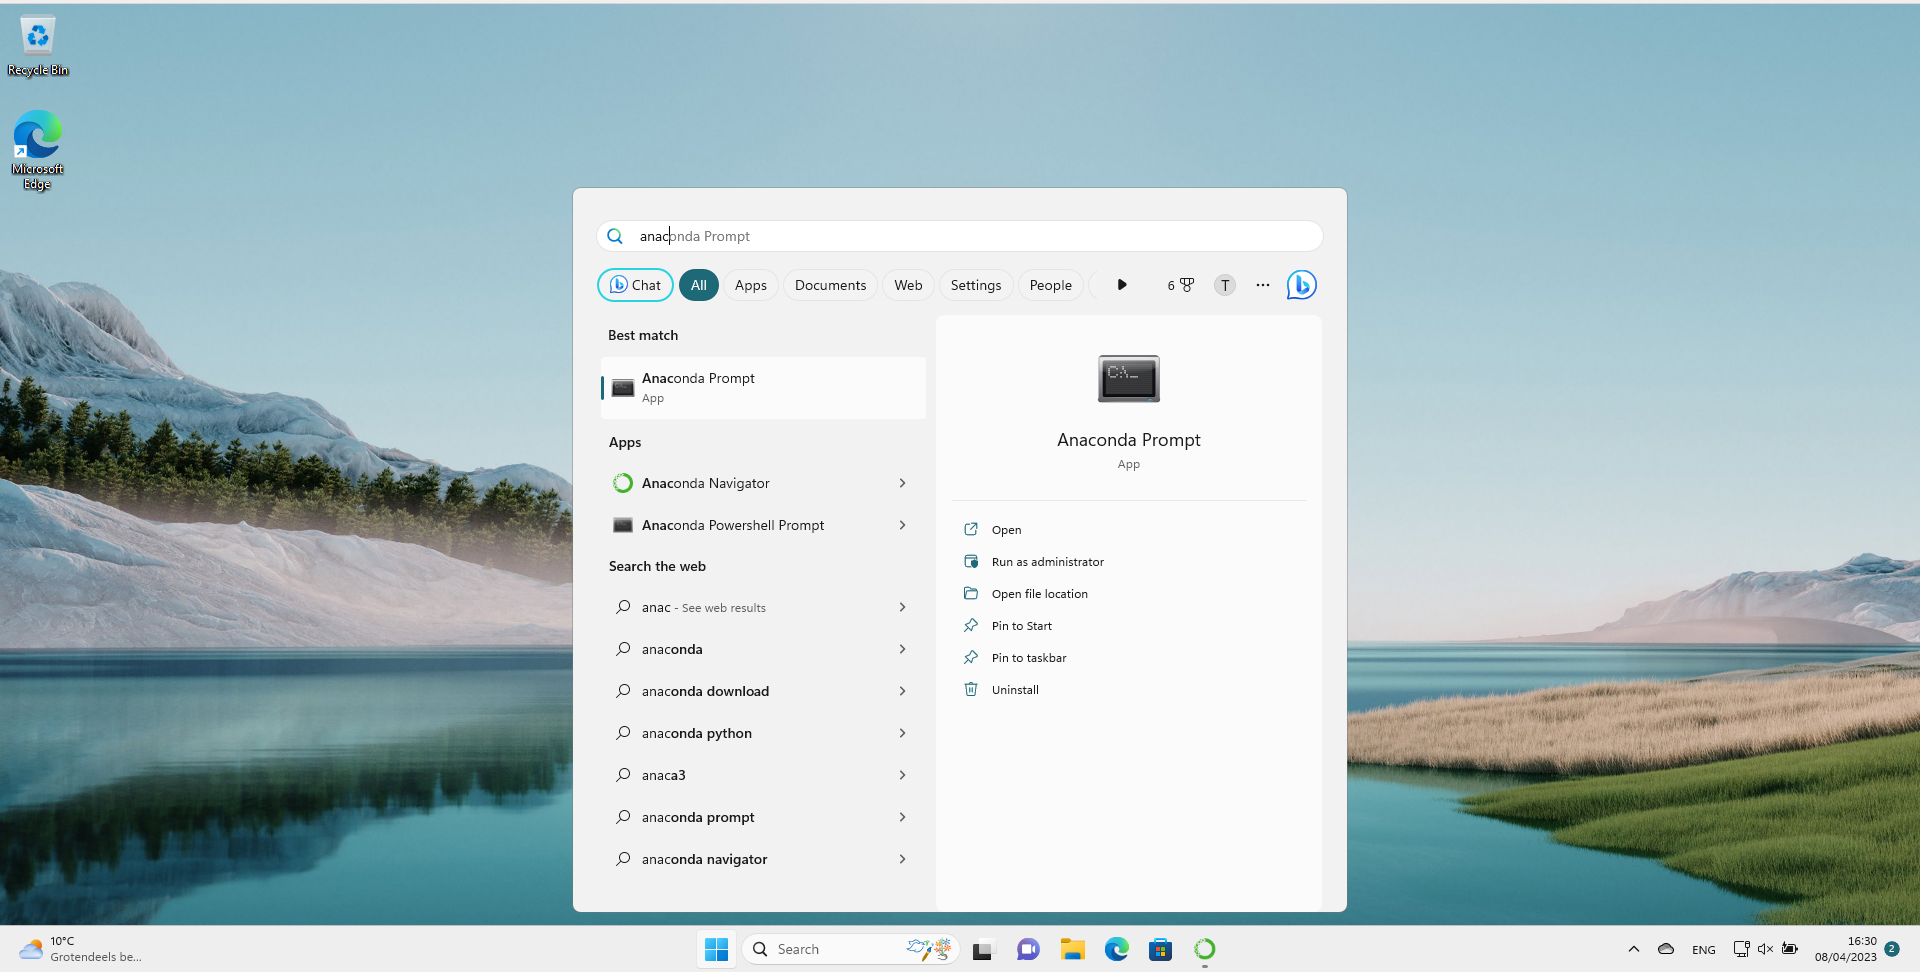Switch to the People filter tab

pos(1051,285)
